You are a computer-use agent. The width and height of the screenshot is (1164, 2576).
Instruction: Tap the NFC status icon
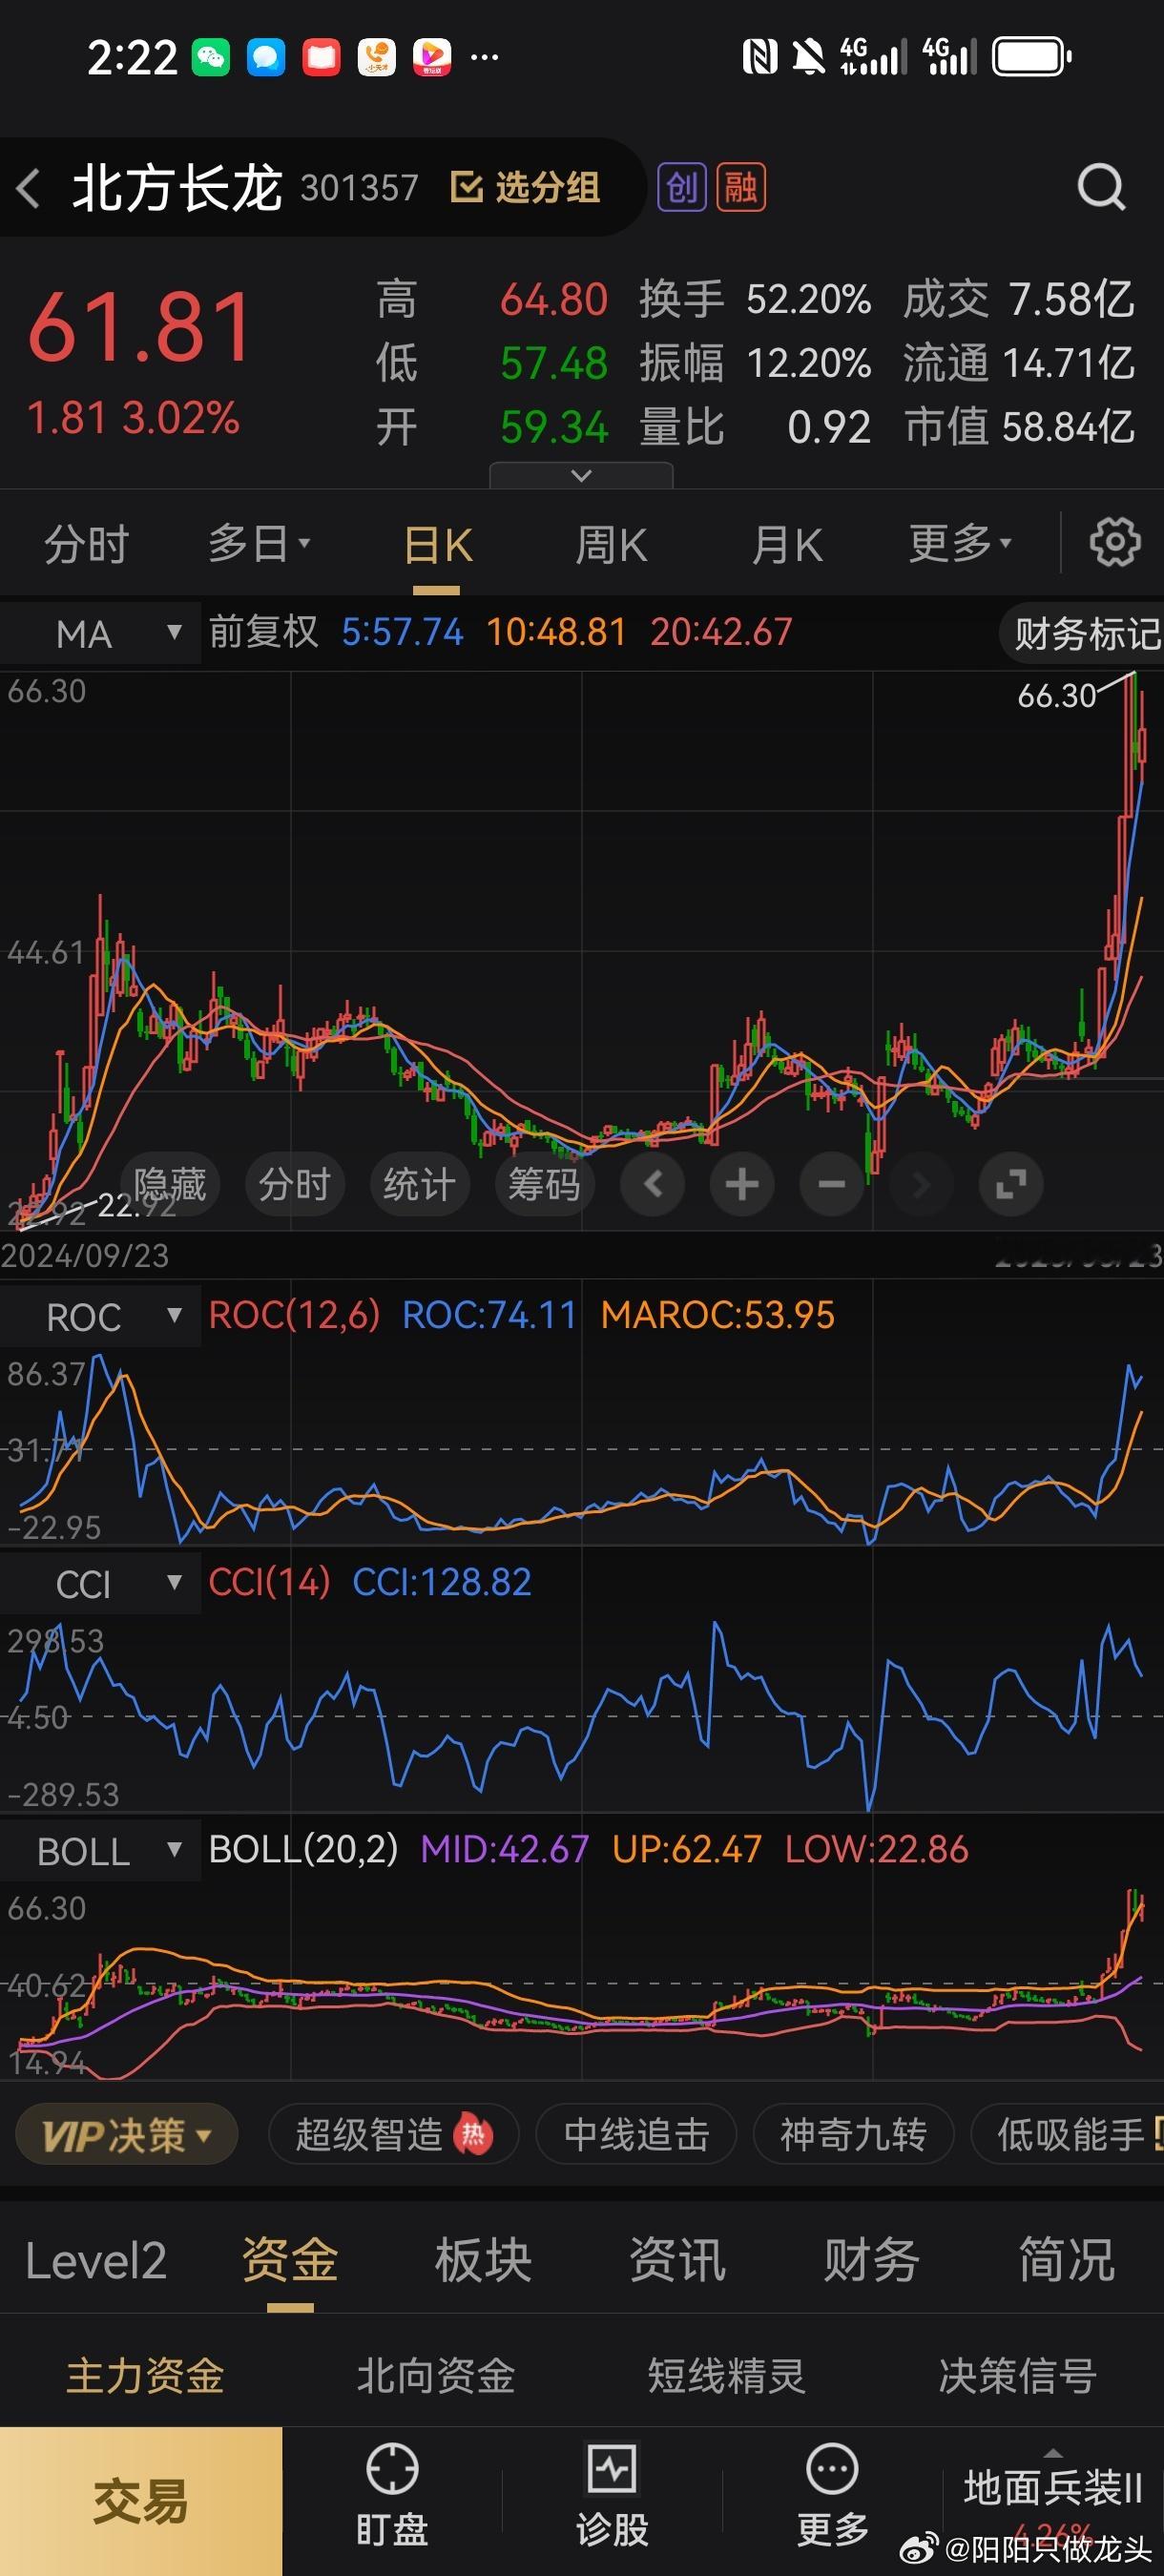pos(760,57)
